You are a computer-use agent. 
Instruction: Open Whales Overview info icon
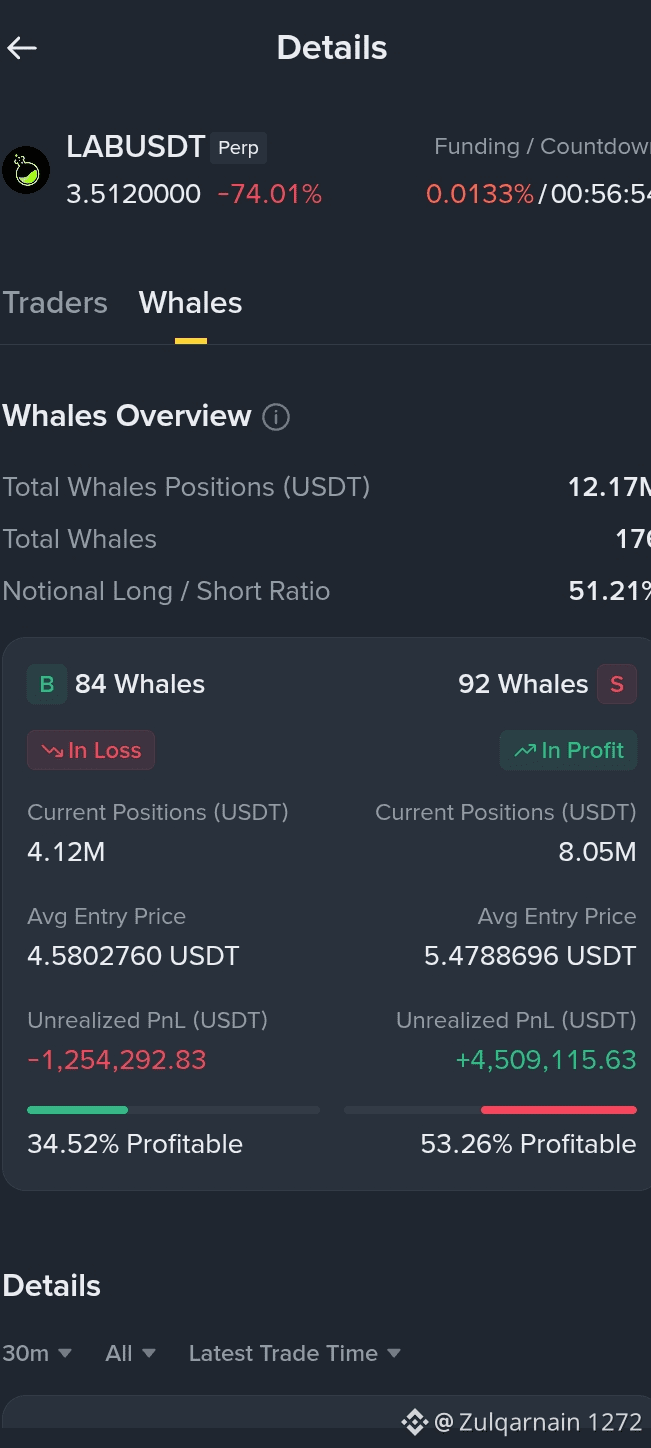(276, 417)
